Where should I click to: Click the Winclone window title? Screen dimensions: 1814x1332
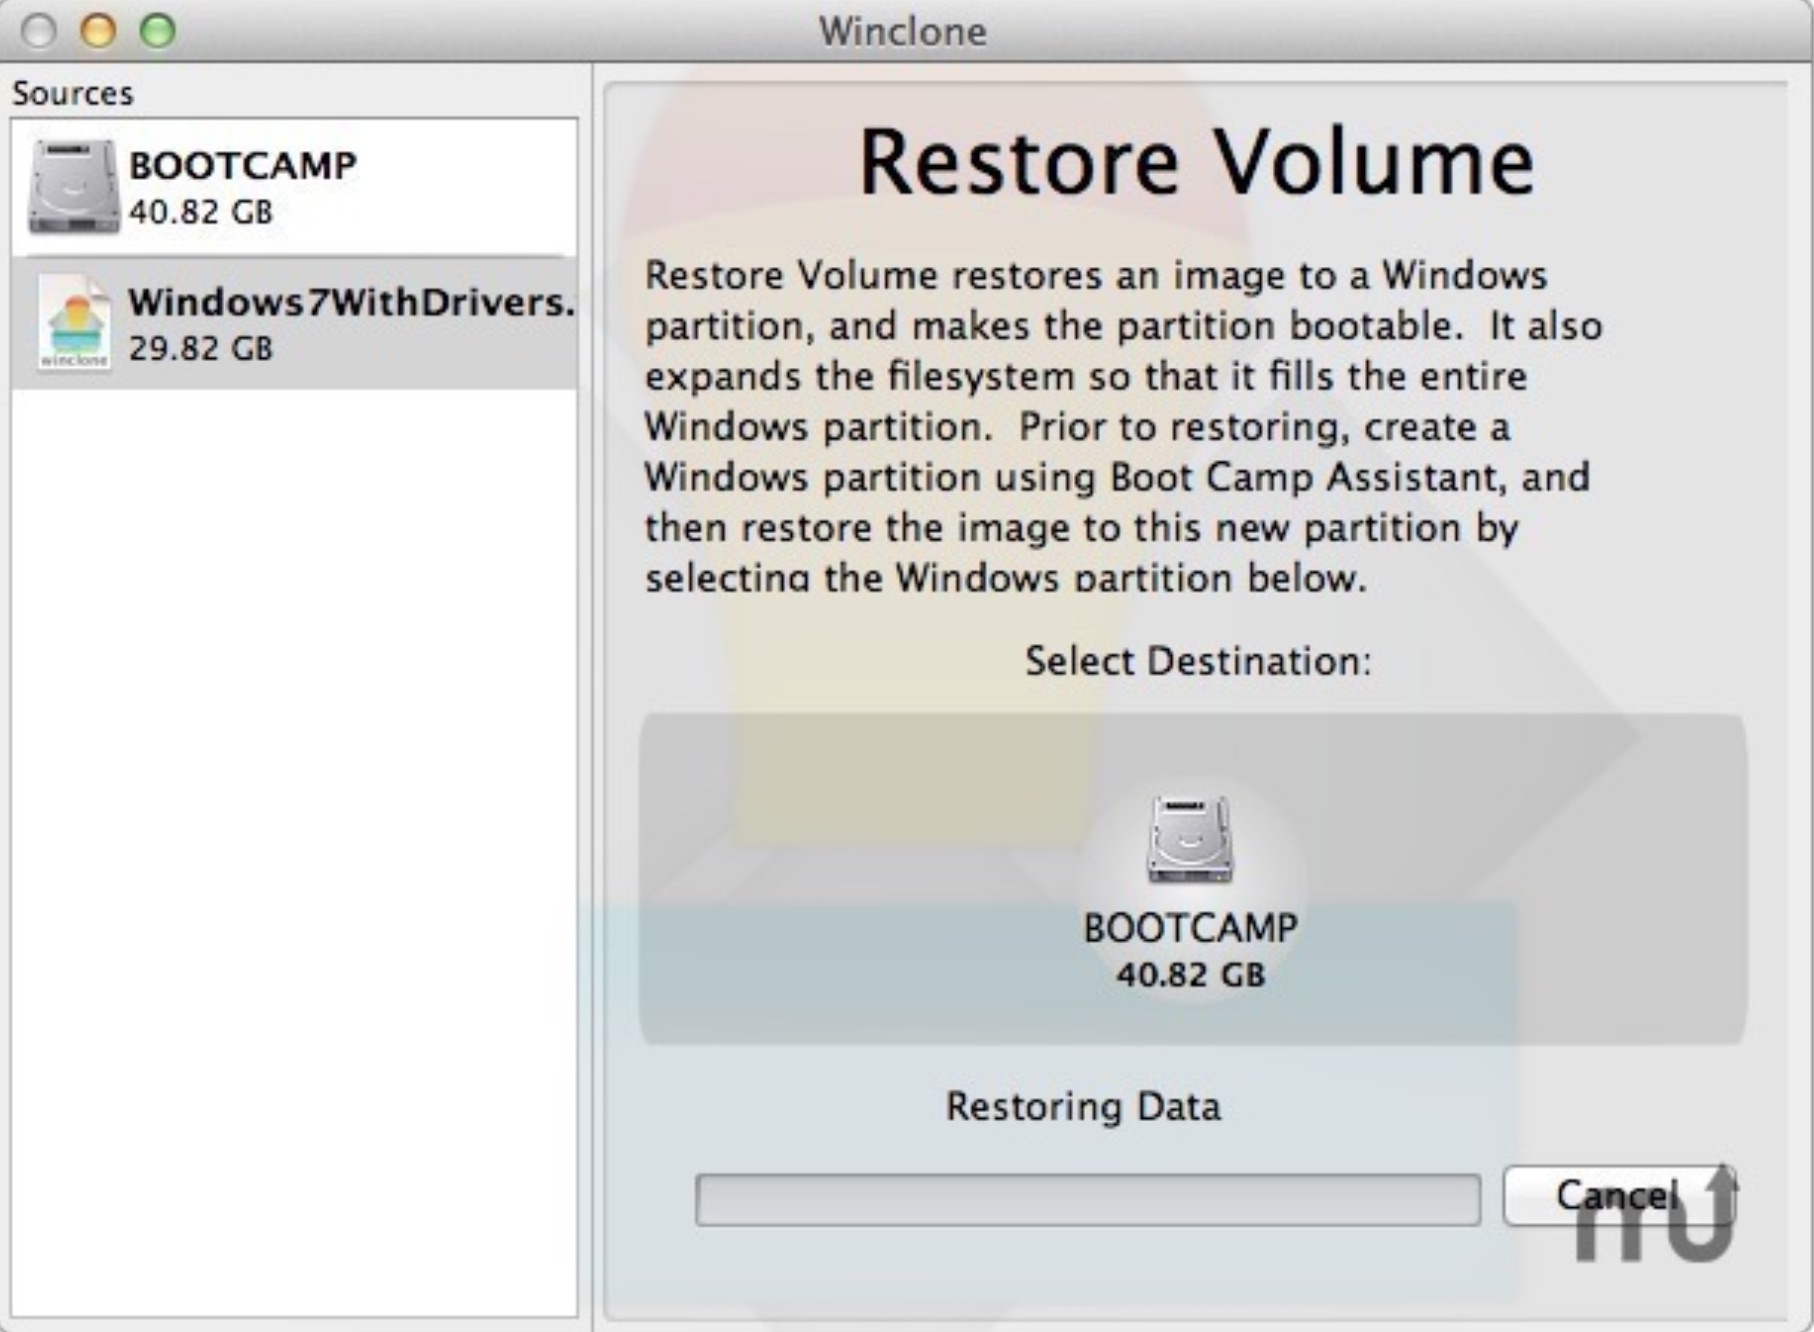[x=903, y=31]
